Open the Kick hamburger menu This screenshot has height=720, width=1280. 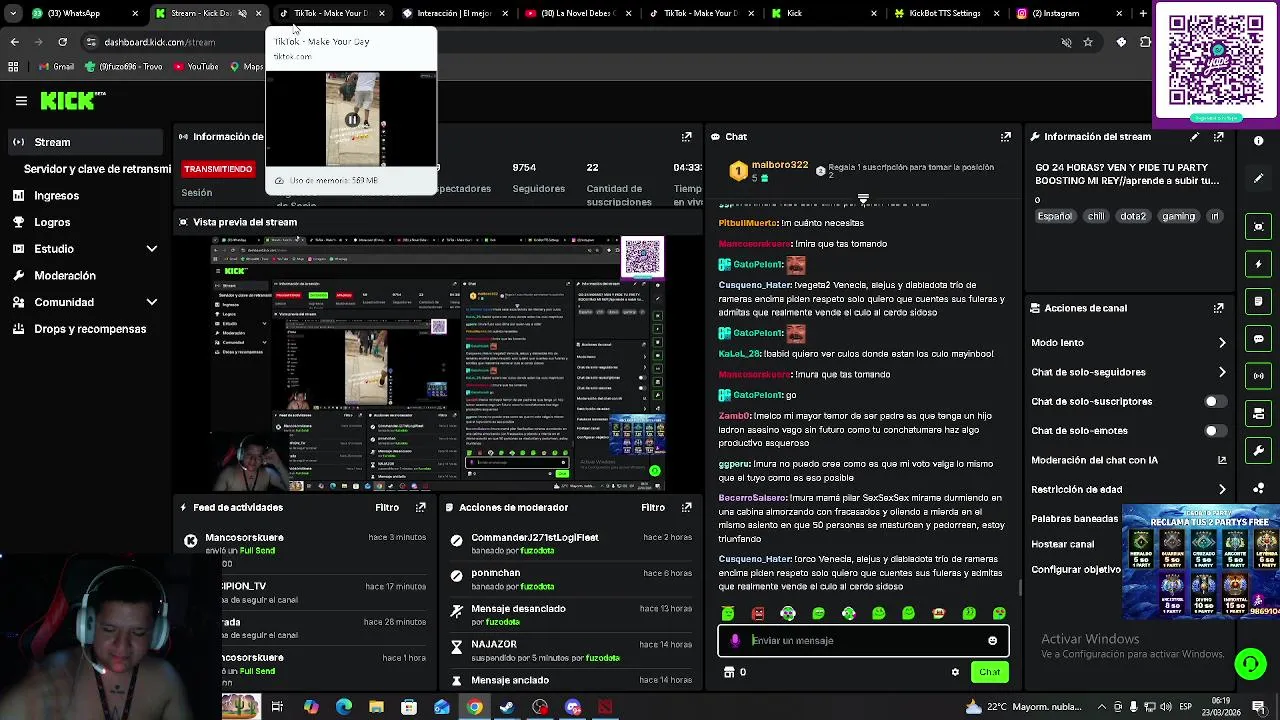coord(21,100)
